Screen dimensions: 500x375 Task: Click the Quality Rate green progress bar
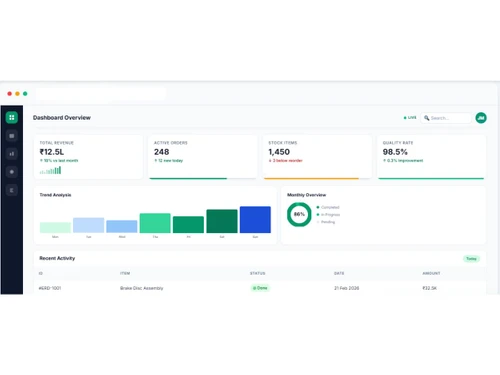click(x=431, y=178)
